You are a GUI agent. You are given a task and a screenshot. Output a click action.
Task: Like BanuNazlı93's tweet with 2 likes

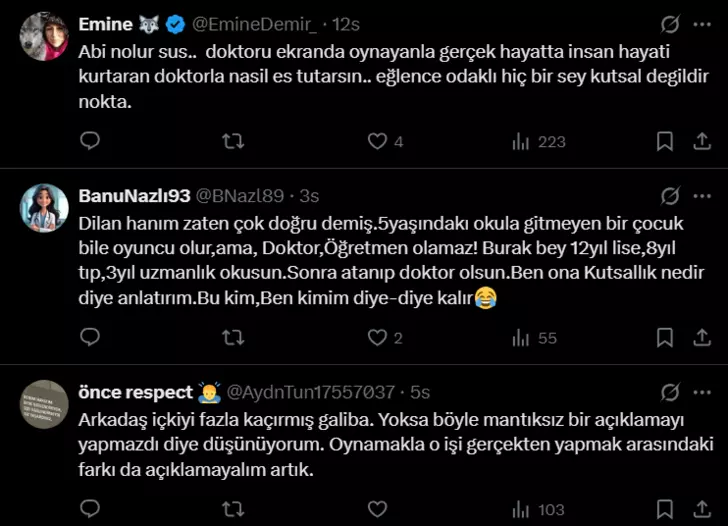pos(377,339)
